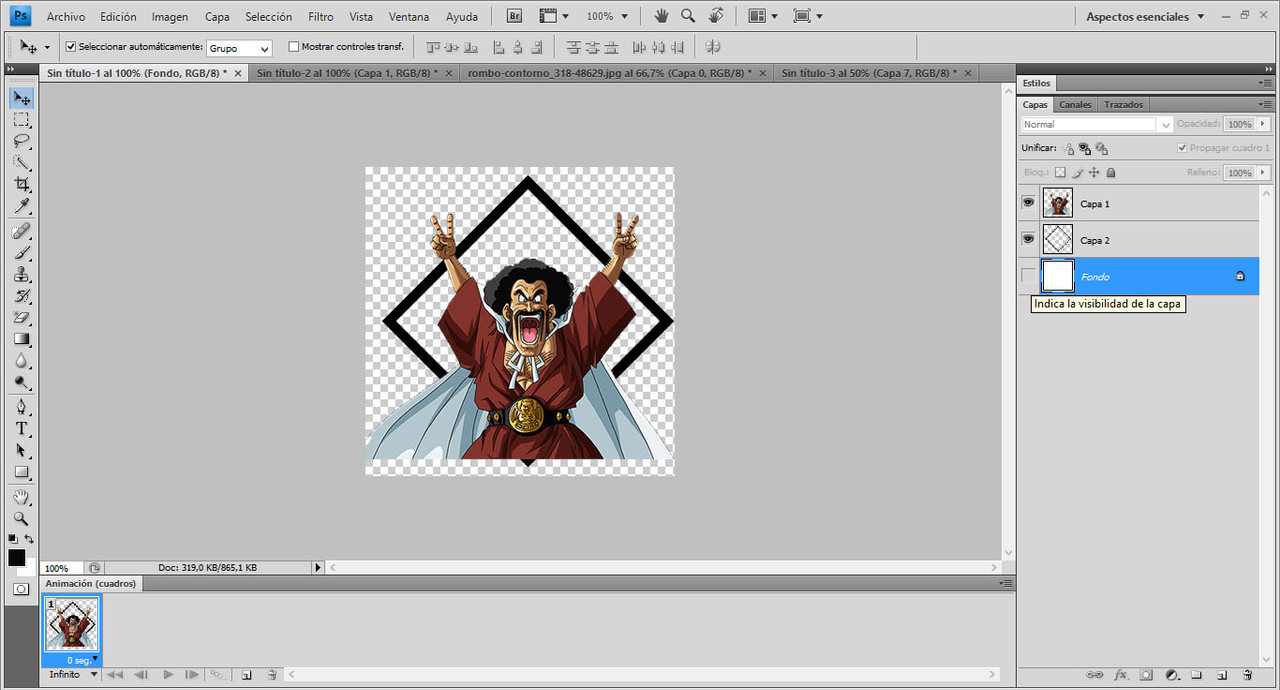Open the Capas panel options menu
Screen dimensions: 1280x690
point(1265,104)
